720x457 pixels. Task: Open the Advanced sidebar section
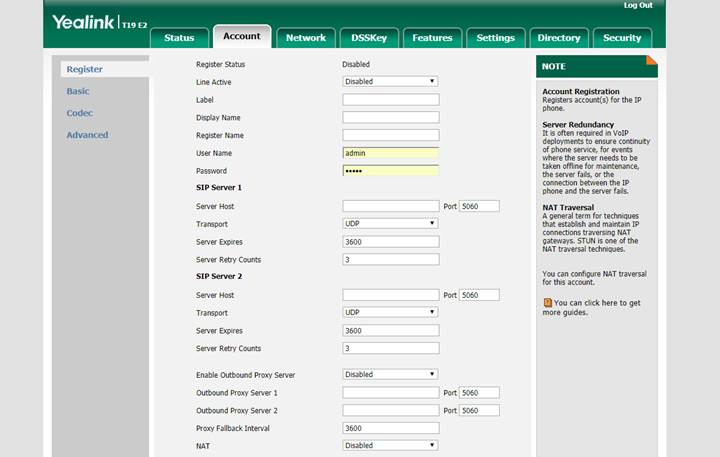point(87,135)
